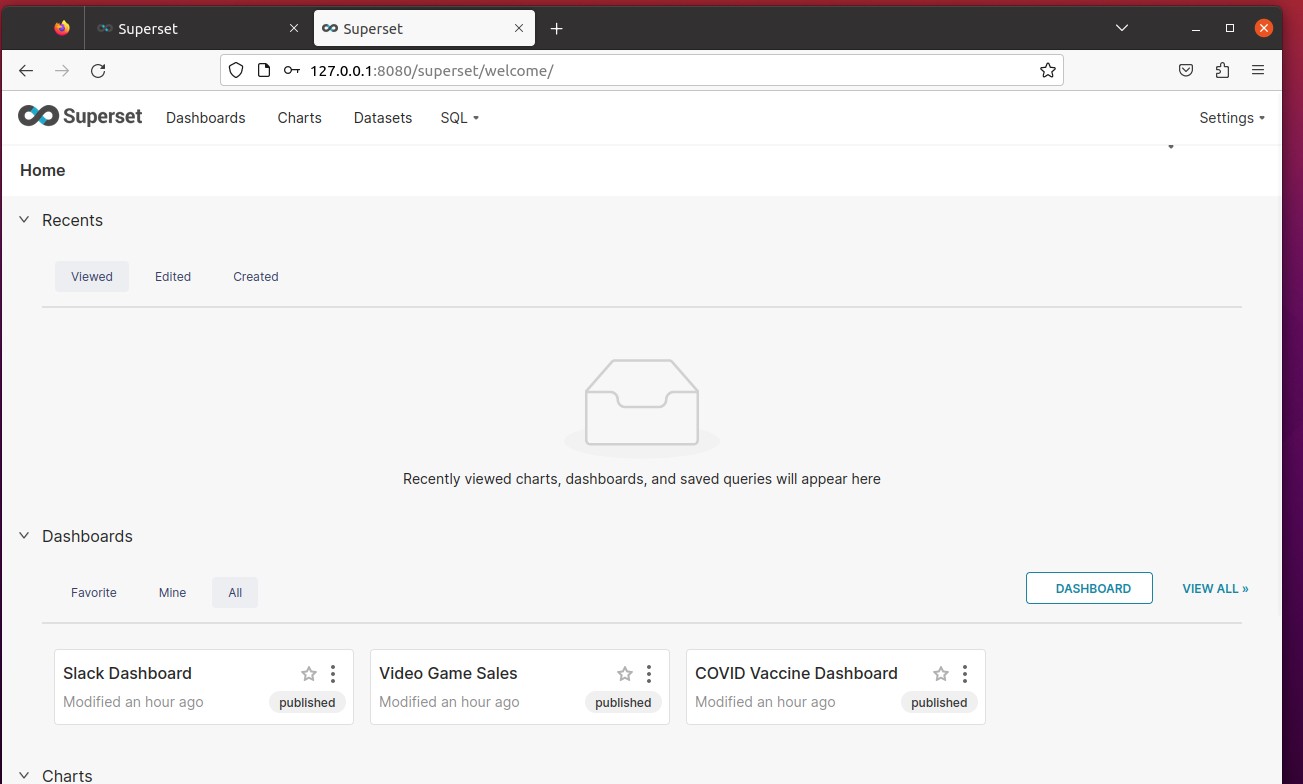Click the Firefox browser icon
1303x784 pixels.
pos(62,28)
